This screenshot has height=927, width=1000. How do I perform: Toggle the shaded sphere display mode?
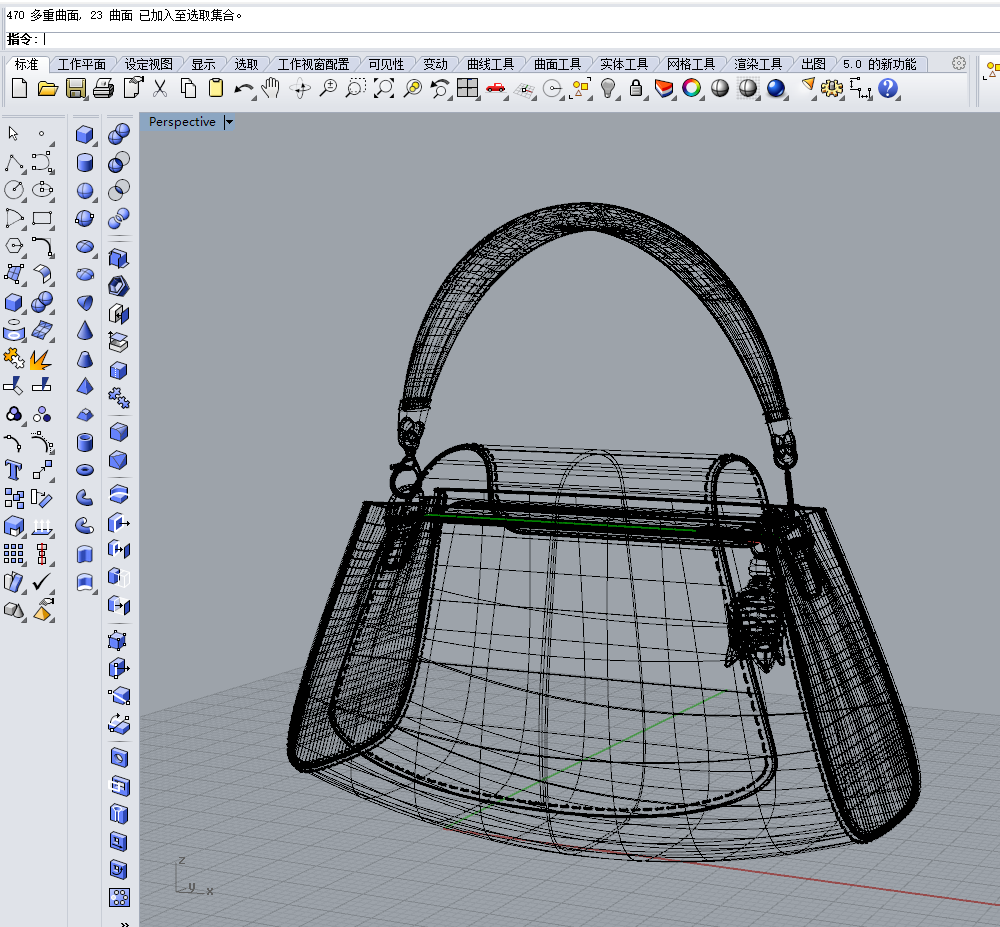click(720, 88)
